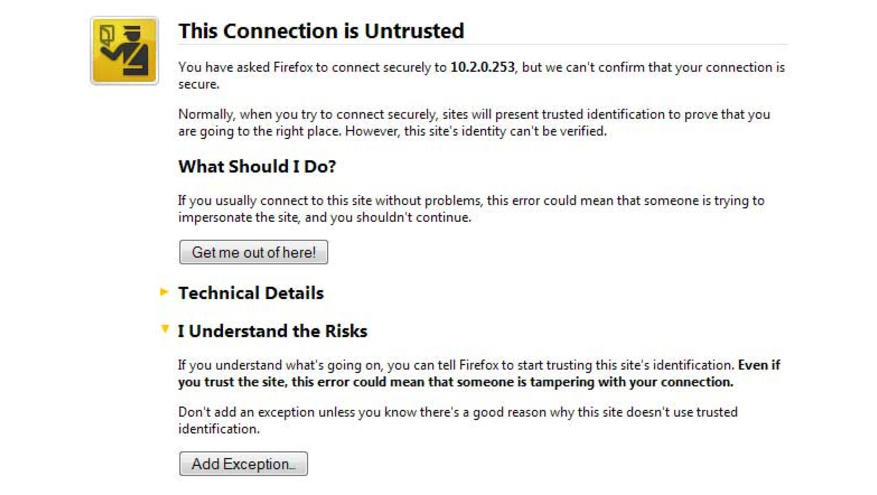The width and height of the screenshot is (877, 495).
Task: Click the horizontal rule below the title
Action: [x=483, y=44]
